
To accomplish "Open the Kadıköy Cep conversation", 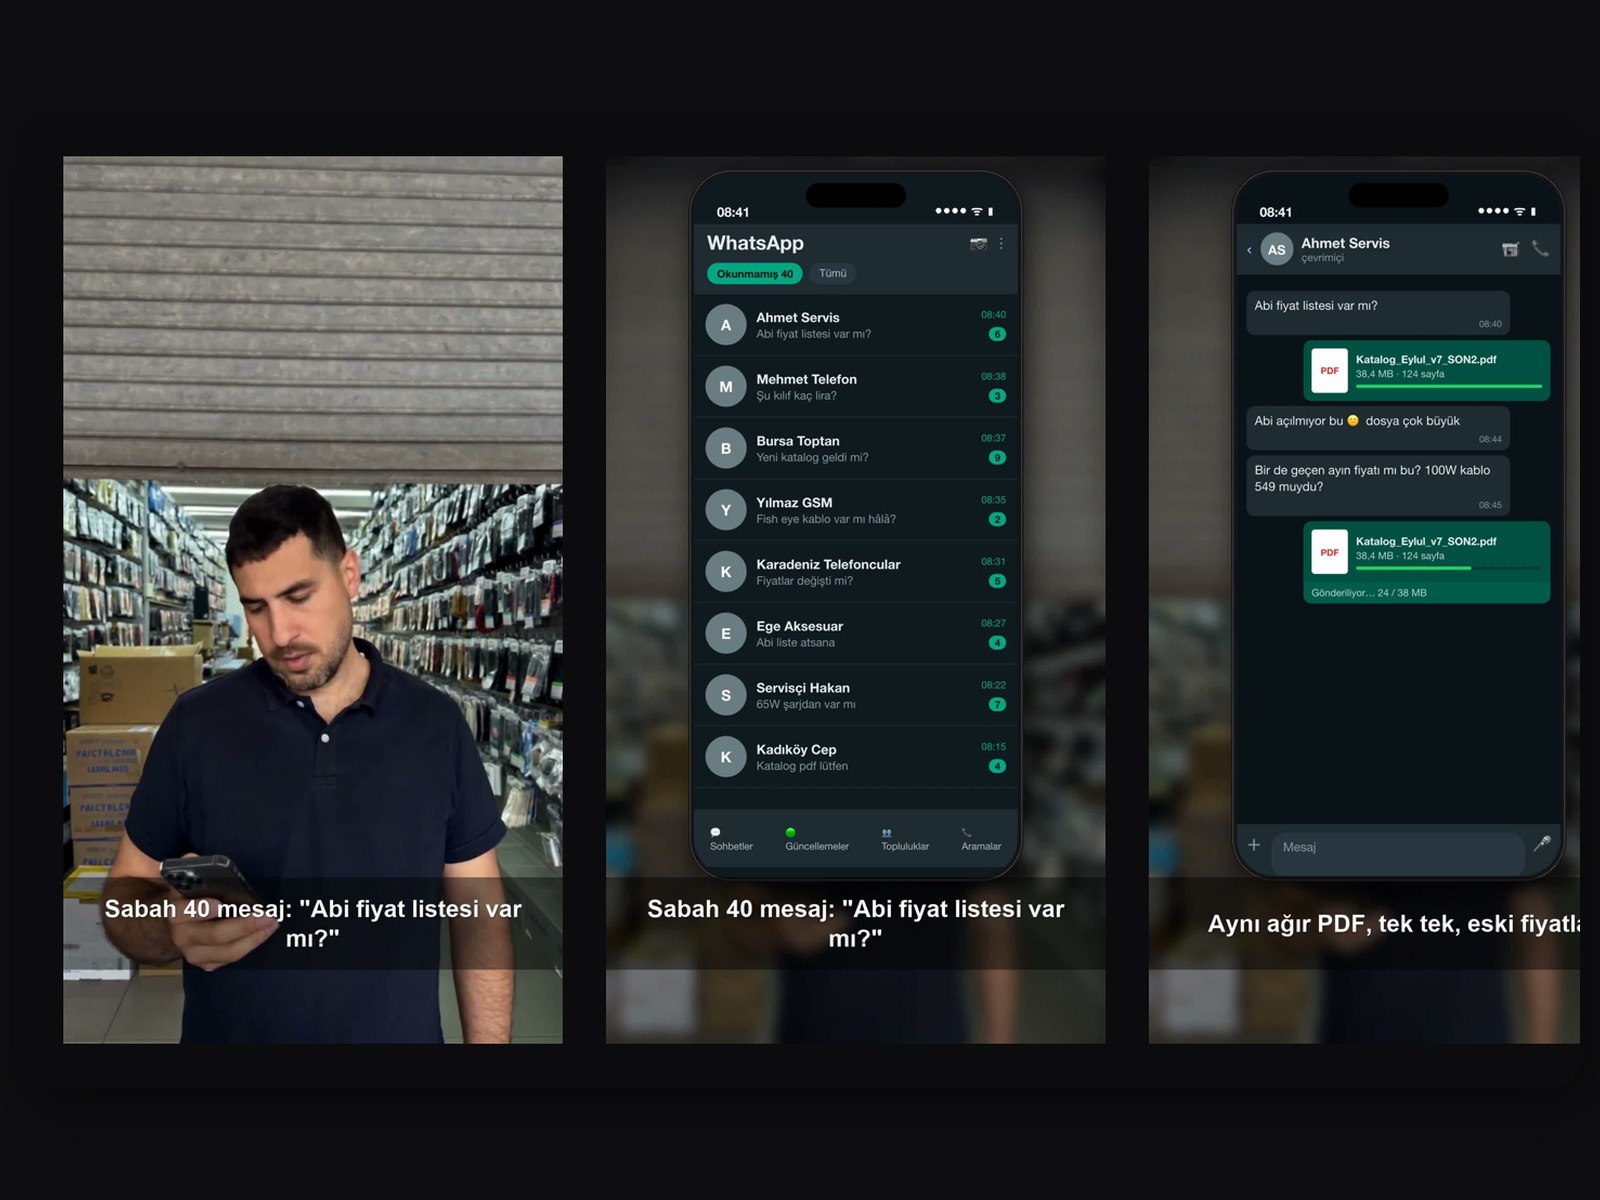I will point(856,757).
